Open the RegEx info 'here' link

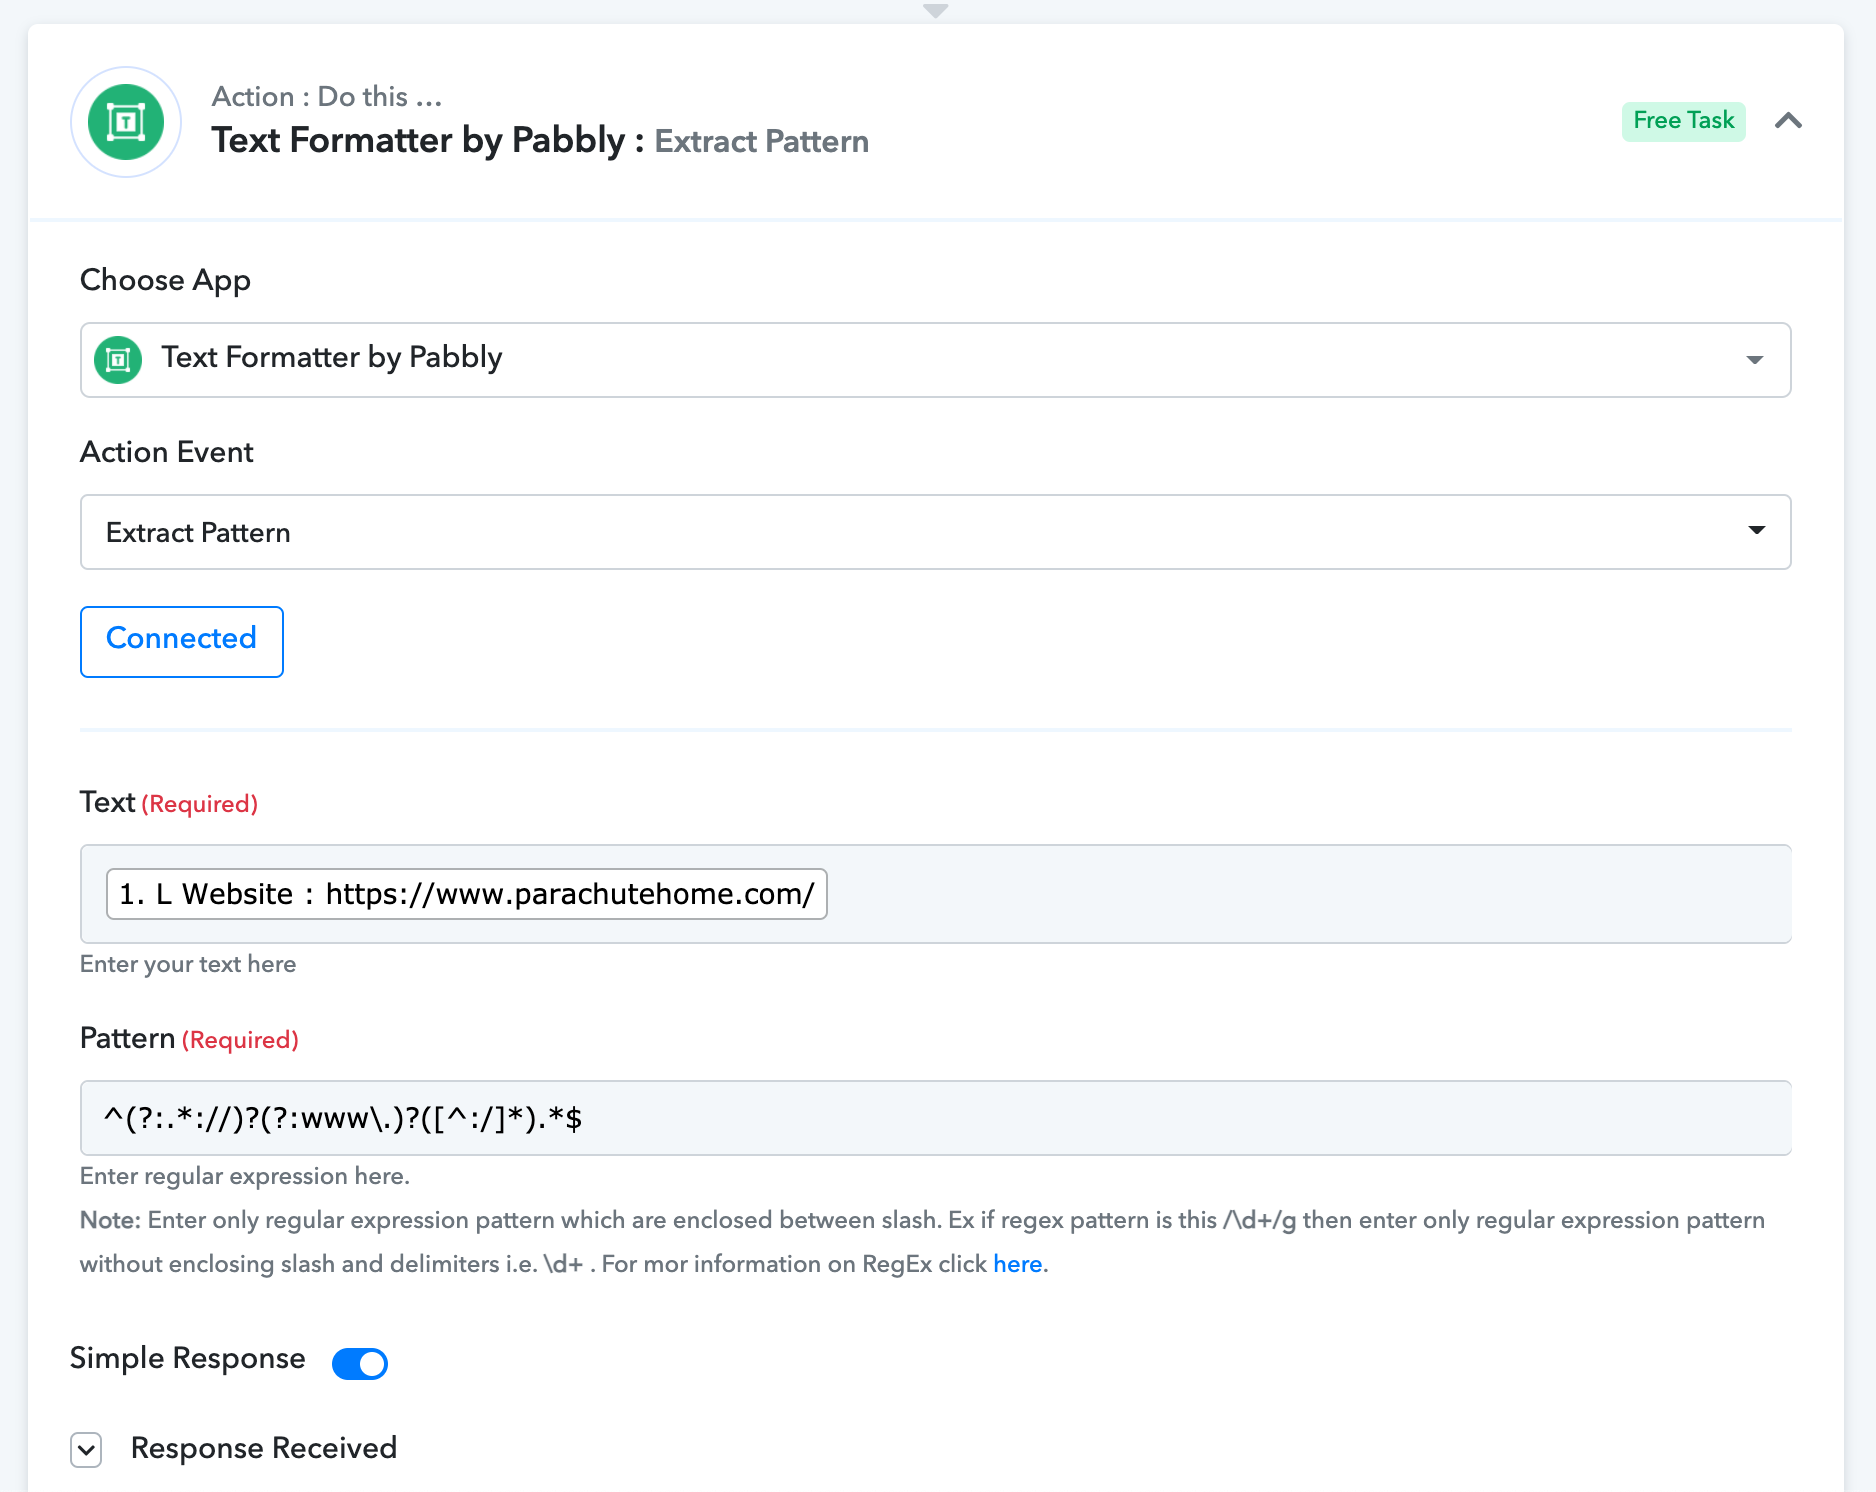pyautogui.click(x=1018, y=1264)
